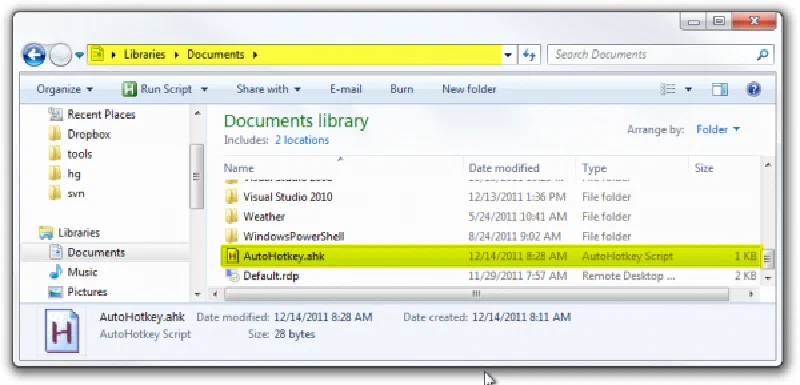The height and width of the screenshot is (385, 800).
Task: Click the Run Script button
Action: coord(157,89)
